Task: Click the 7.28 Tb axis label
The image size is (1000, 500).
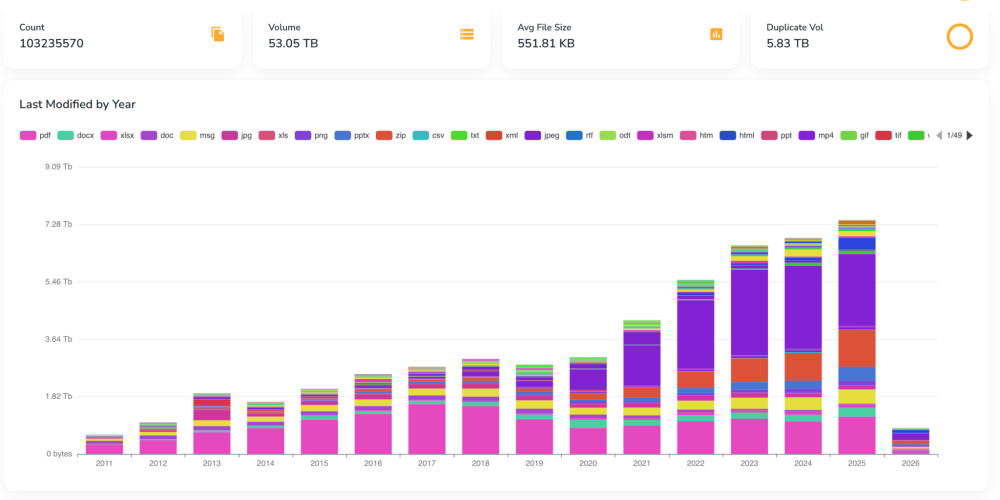Action: [x=59, y=224]
